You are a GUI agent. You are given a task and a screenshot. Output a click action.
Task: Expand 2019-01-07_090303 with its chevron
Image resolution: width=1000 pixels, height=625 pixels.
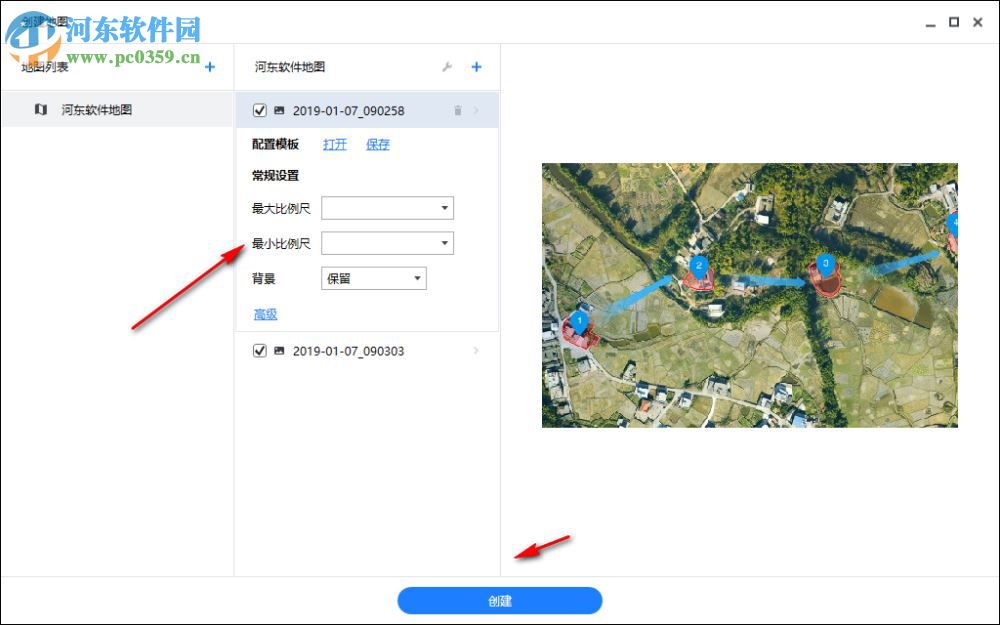(476, 351)
